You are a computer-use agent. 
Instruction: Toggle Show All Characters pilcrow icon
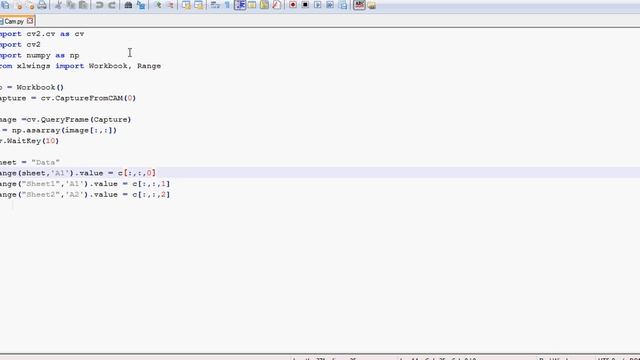pos(227,5)
